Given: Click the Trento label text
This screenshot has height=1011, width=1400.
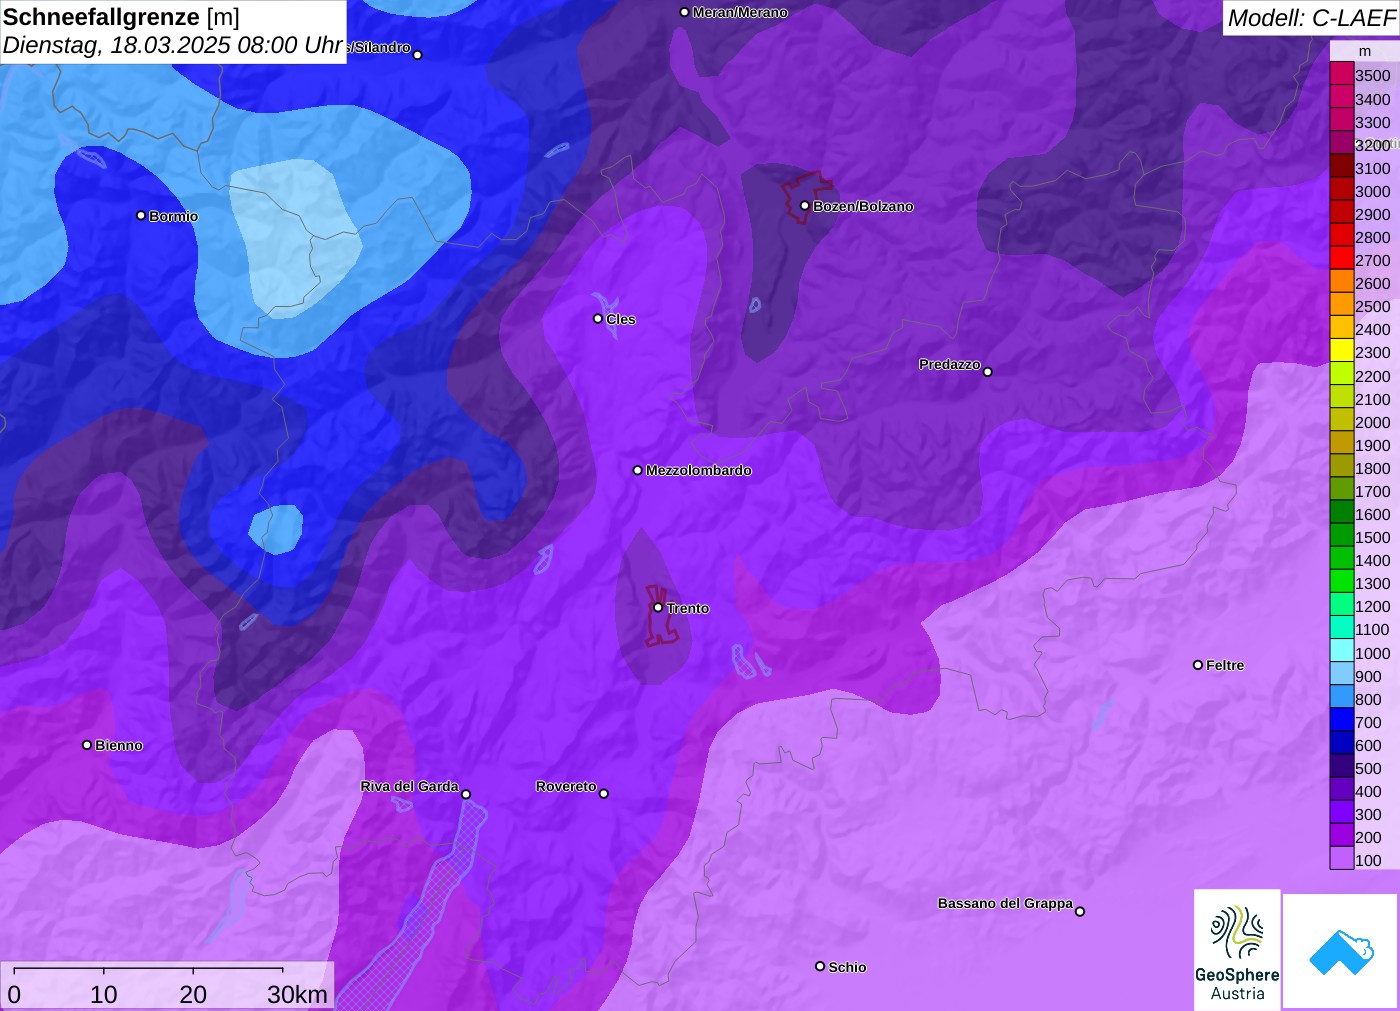Looking at the screenshot, I should point(688,608).
